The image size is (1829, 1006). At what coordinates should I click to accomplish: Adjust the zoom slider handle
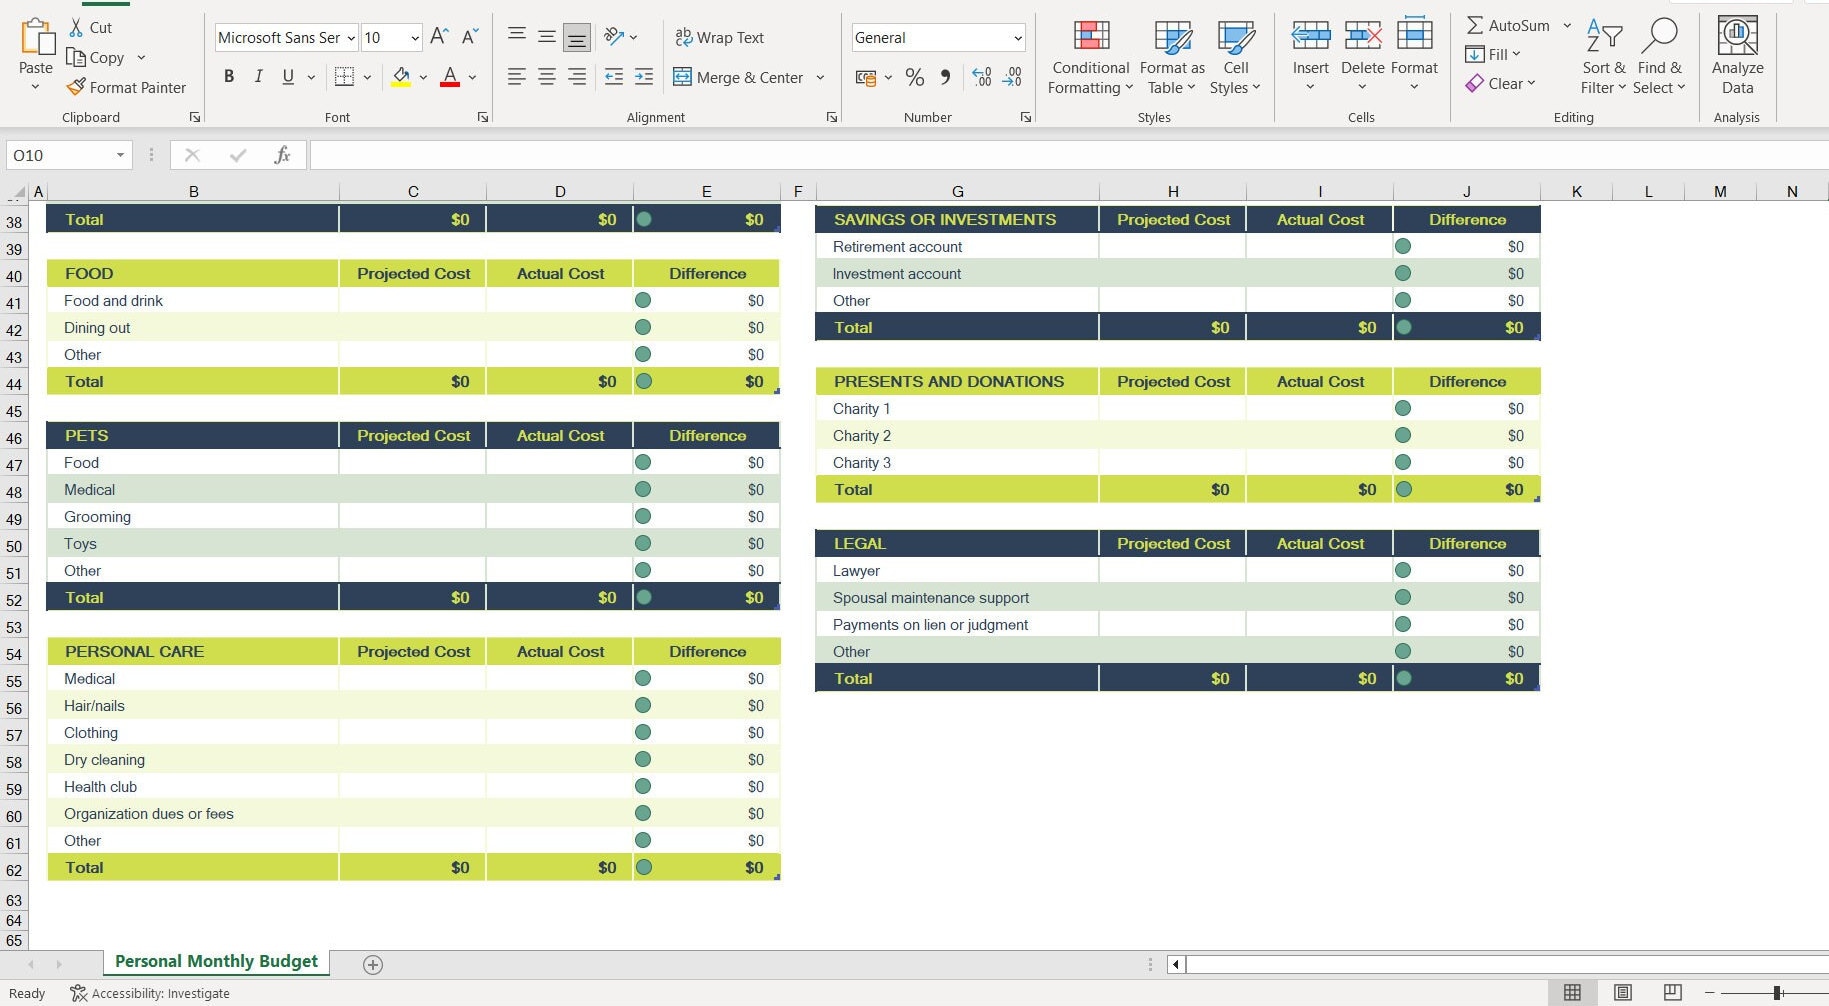pos(1777,992)
